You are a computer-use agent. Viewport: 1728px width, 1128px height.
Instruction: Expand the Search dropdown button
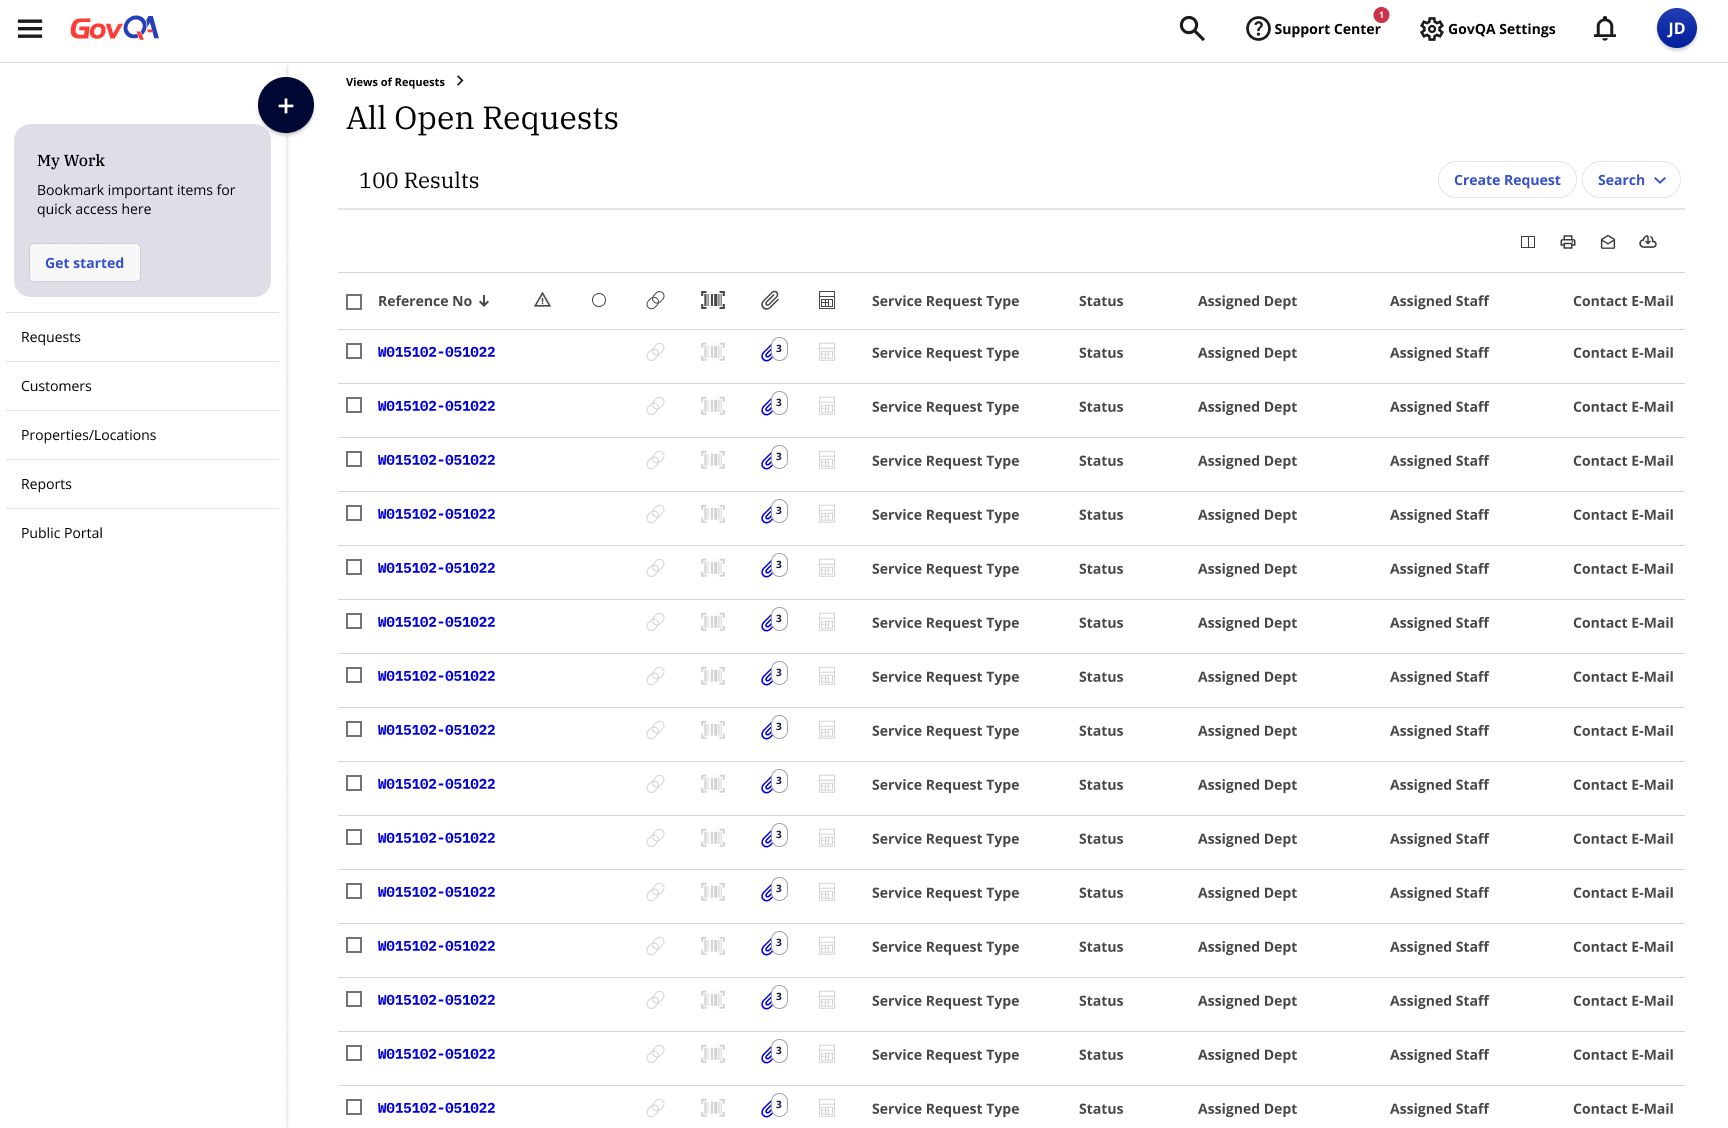[x=1631, y=180]
